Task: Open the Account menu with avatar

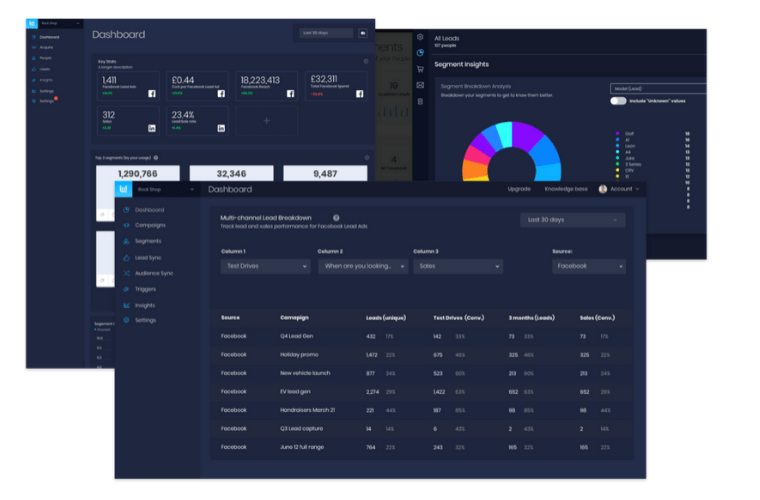Action: 619,189
